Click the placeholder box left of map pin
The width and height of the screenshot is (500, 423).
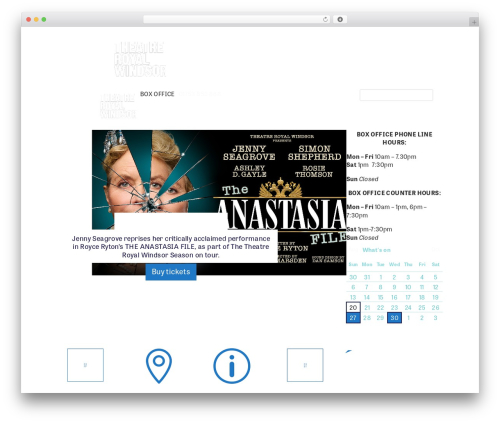(85, 365)
